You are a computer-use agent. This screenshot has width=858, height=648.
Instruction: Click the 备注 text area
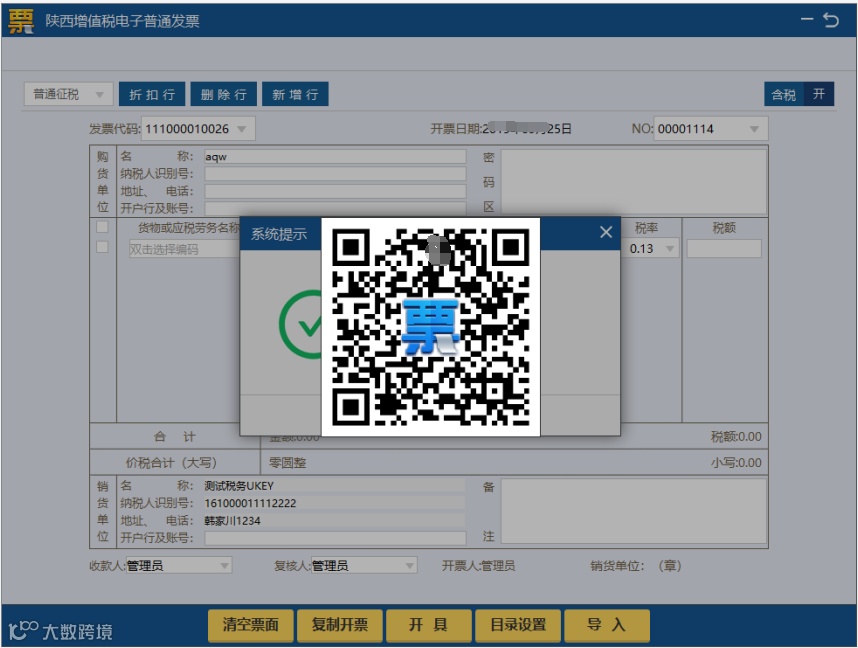pyautogui.click(x=634, y=511)
